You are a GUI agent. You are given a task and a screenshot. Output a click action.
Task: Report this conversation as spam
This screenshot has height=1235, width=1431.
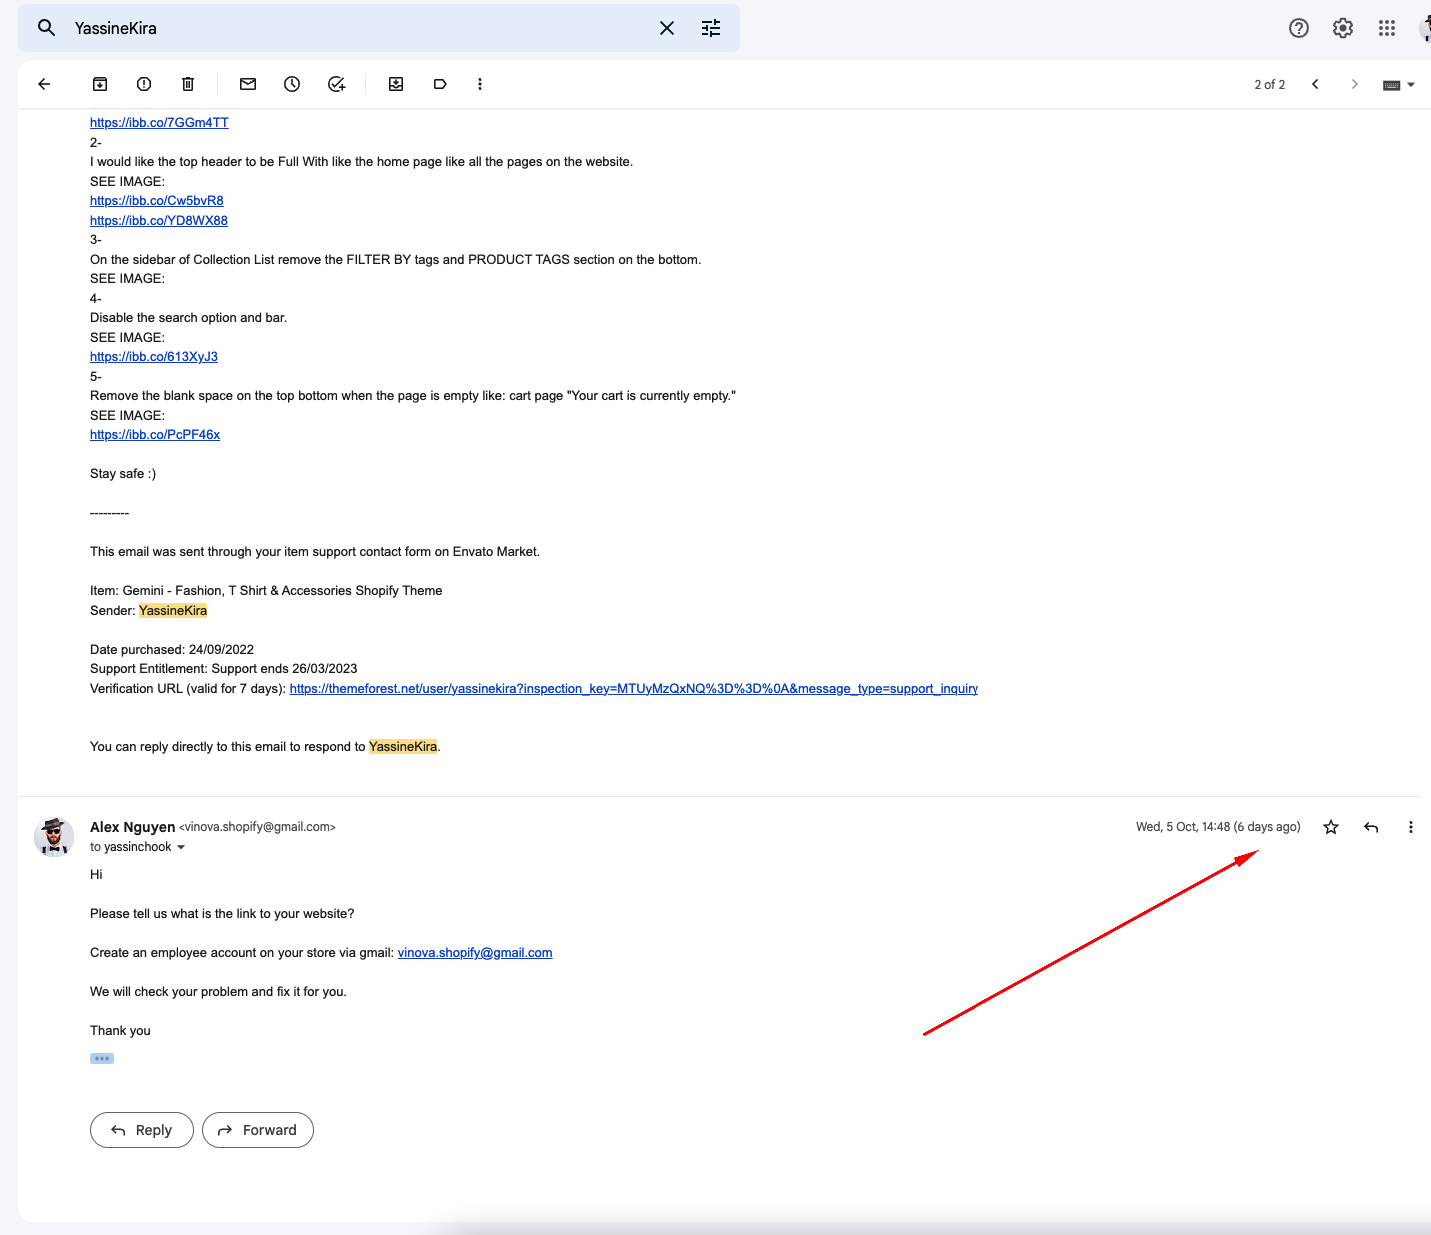coord(144,84)
